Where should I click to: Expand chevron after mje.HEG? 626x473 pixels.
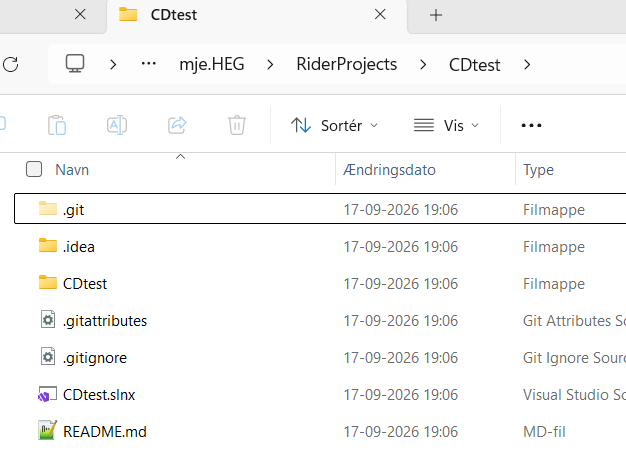pos(270,64)
